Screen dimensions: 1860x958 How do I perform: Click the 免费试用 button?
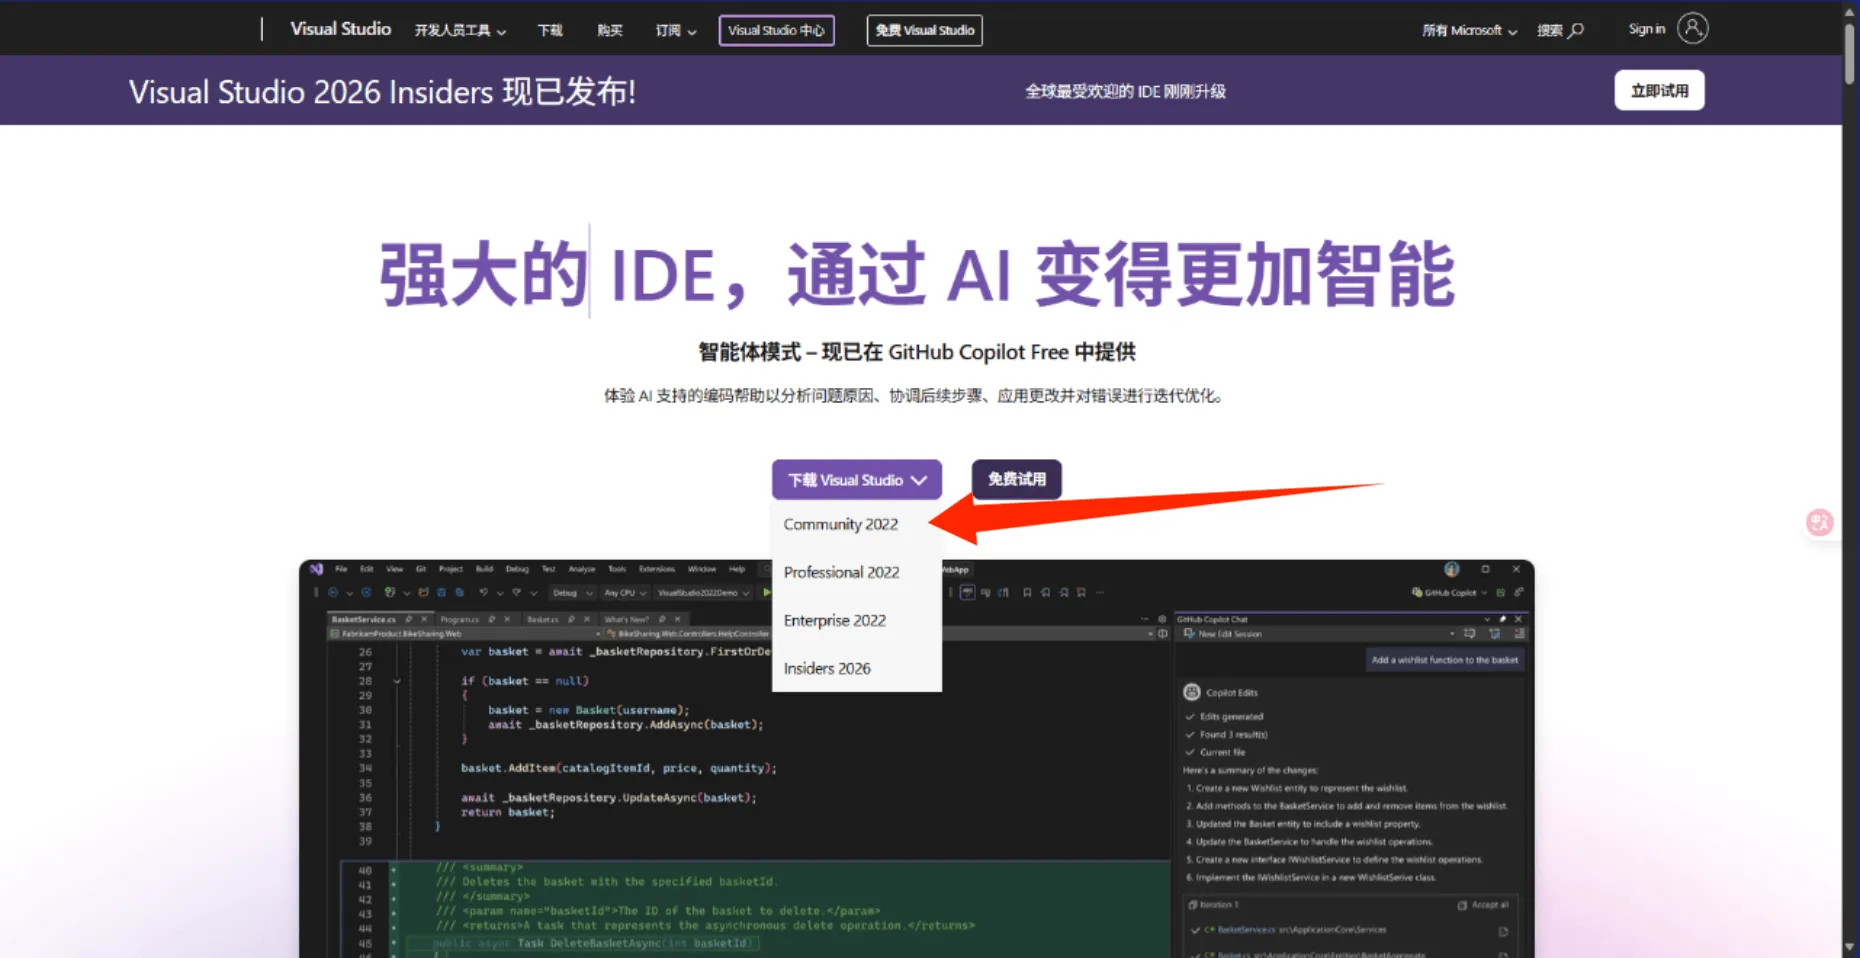pyautogui.click(x=1016, y=479)
